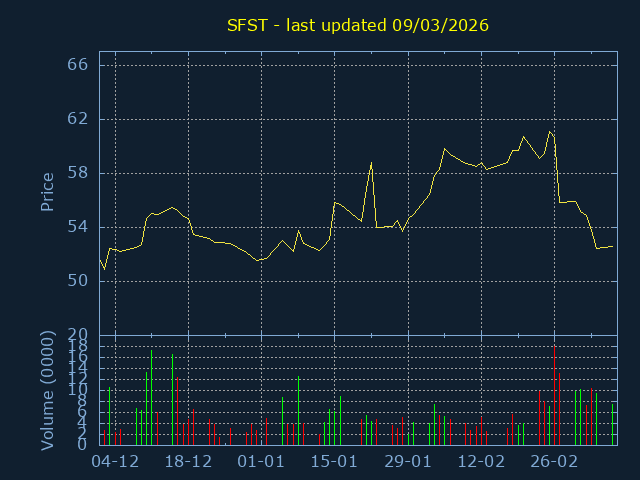640x480 pixels.
Task: Select the 01-01 date label
Action: 261,462
